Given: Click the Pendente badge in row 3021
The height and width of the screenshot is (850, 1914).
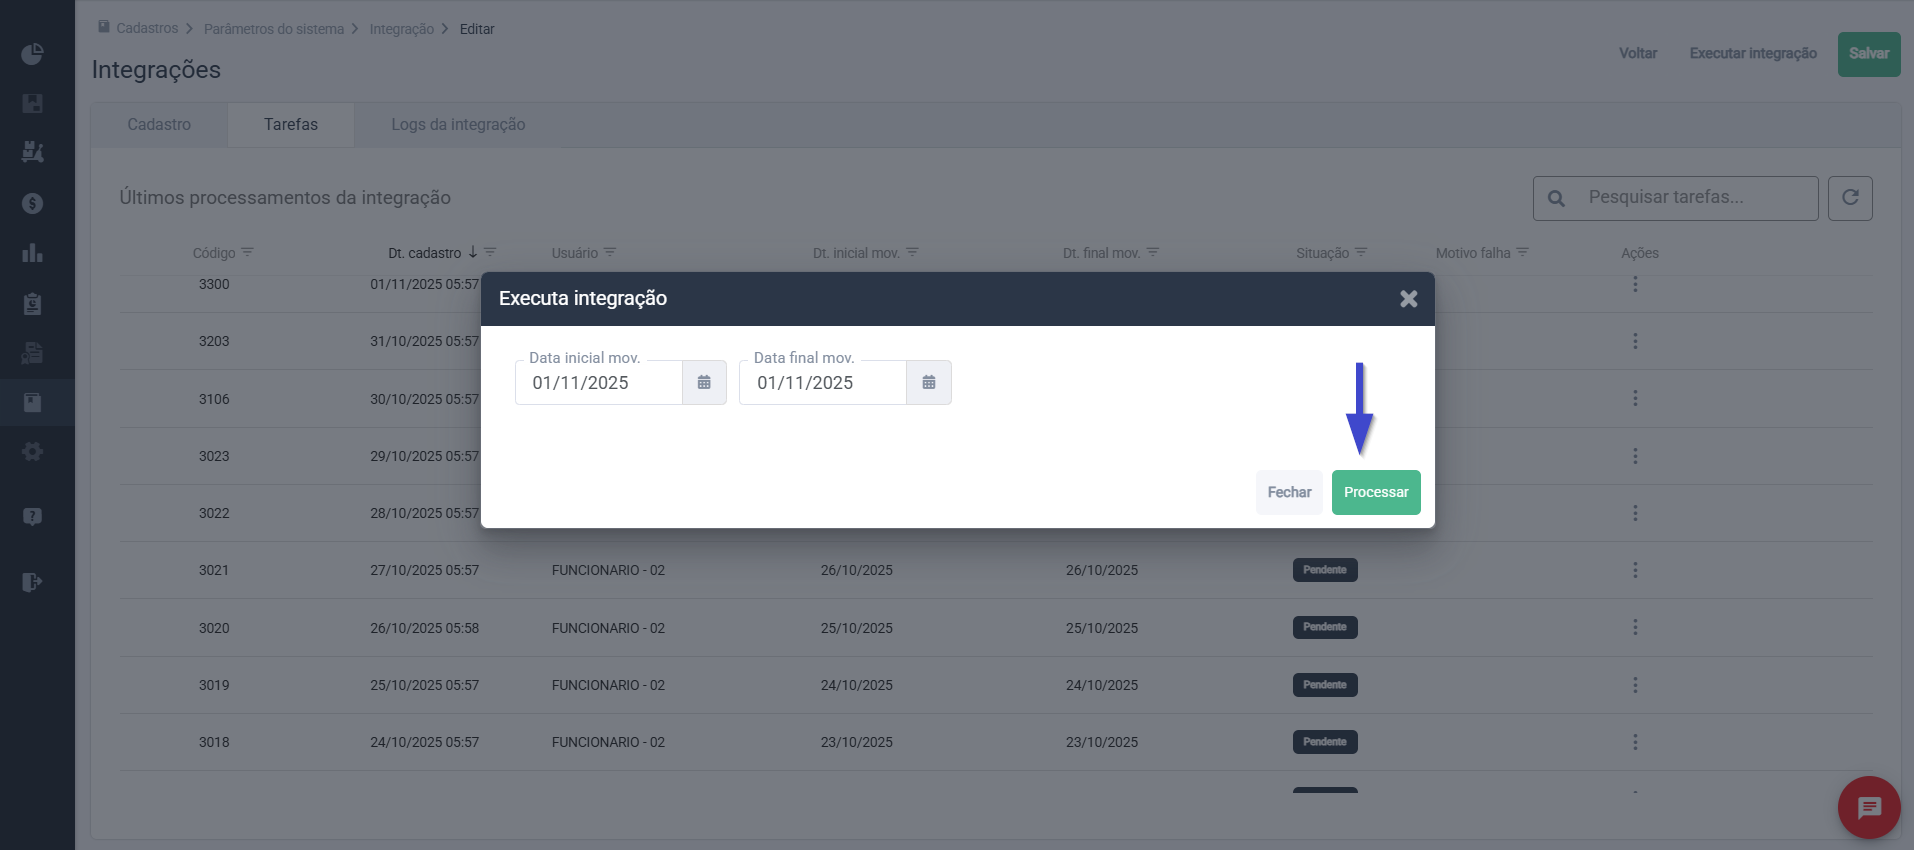Looking at the screenshot, I should point(1325,570).
